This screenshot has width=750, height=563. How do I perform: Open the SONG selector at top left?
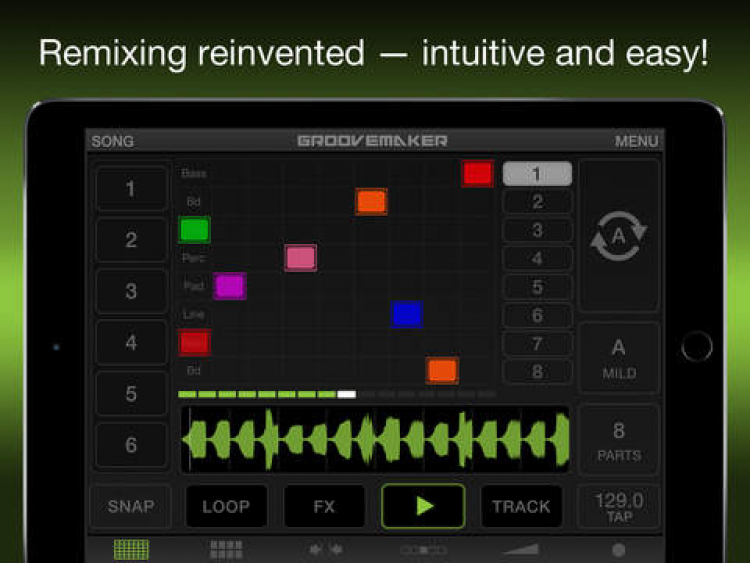[113, 141]
